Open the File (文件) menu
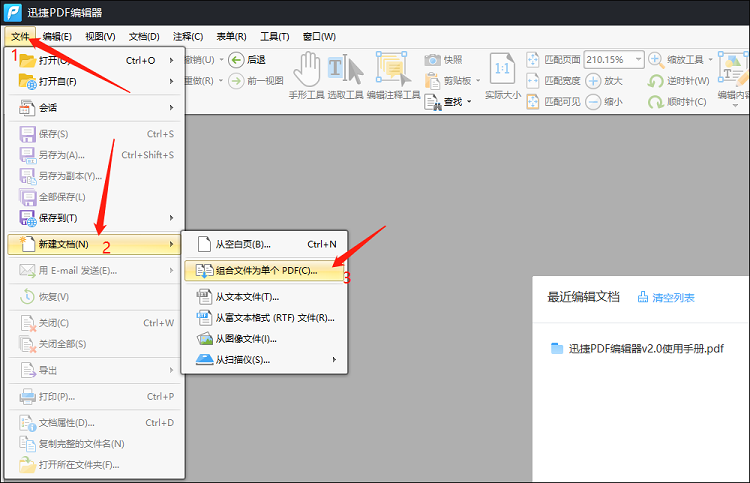The width and height of the screenshot is (750, 483). coord(20,36)
